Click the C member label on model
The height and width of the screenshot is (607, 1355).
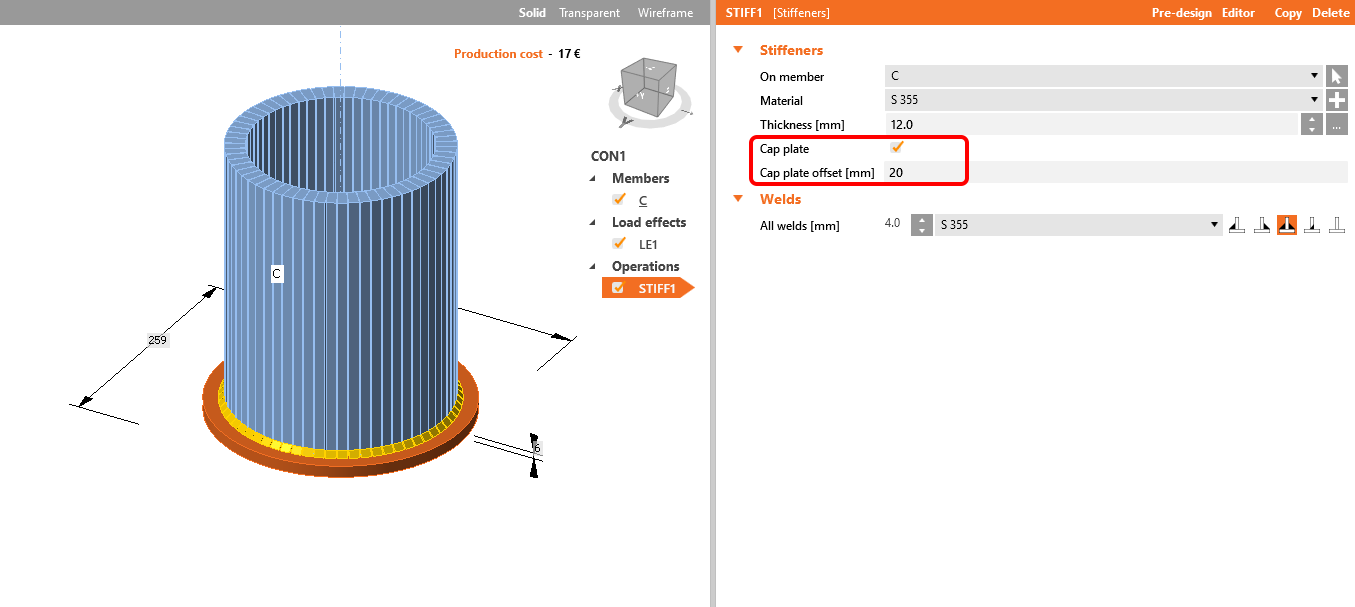[277, 273]
